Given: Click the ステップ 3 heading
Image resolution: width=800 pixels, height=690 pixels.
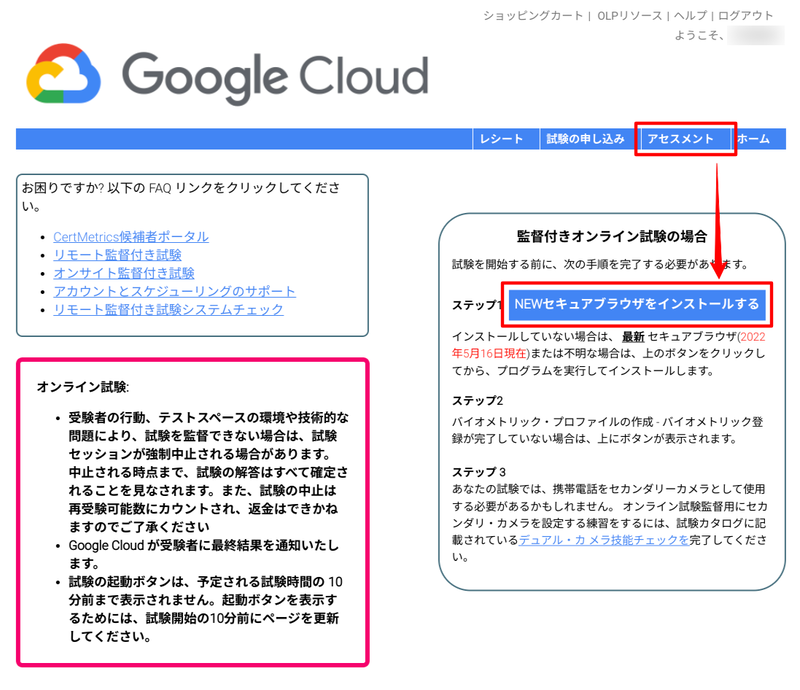Looking at the screenshot, I should pos(479,472).
